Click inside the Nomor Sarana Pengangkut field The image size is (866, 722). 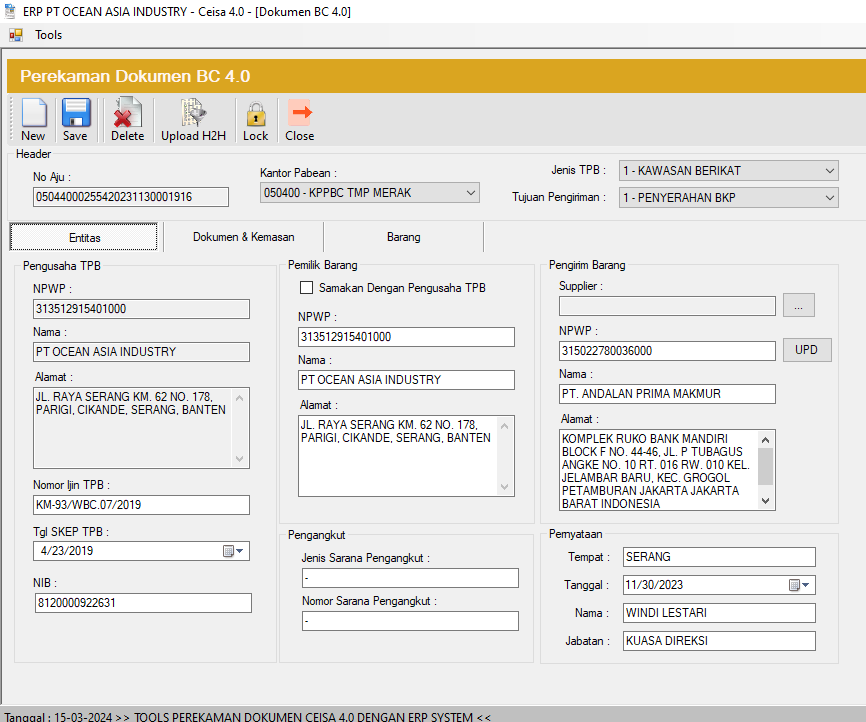[410, 620]
